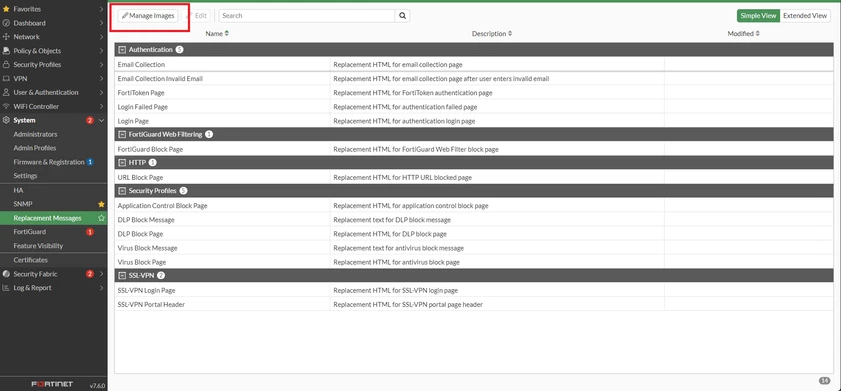841x391 pixels.
Task: Select the Virus Block Page row
Action: pyautogui.click(x=474, y=262)
